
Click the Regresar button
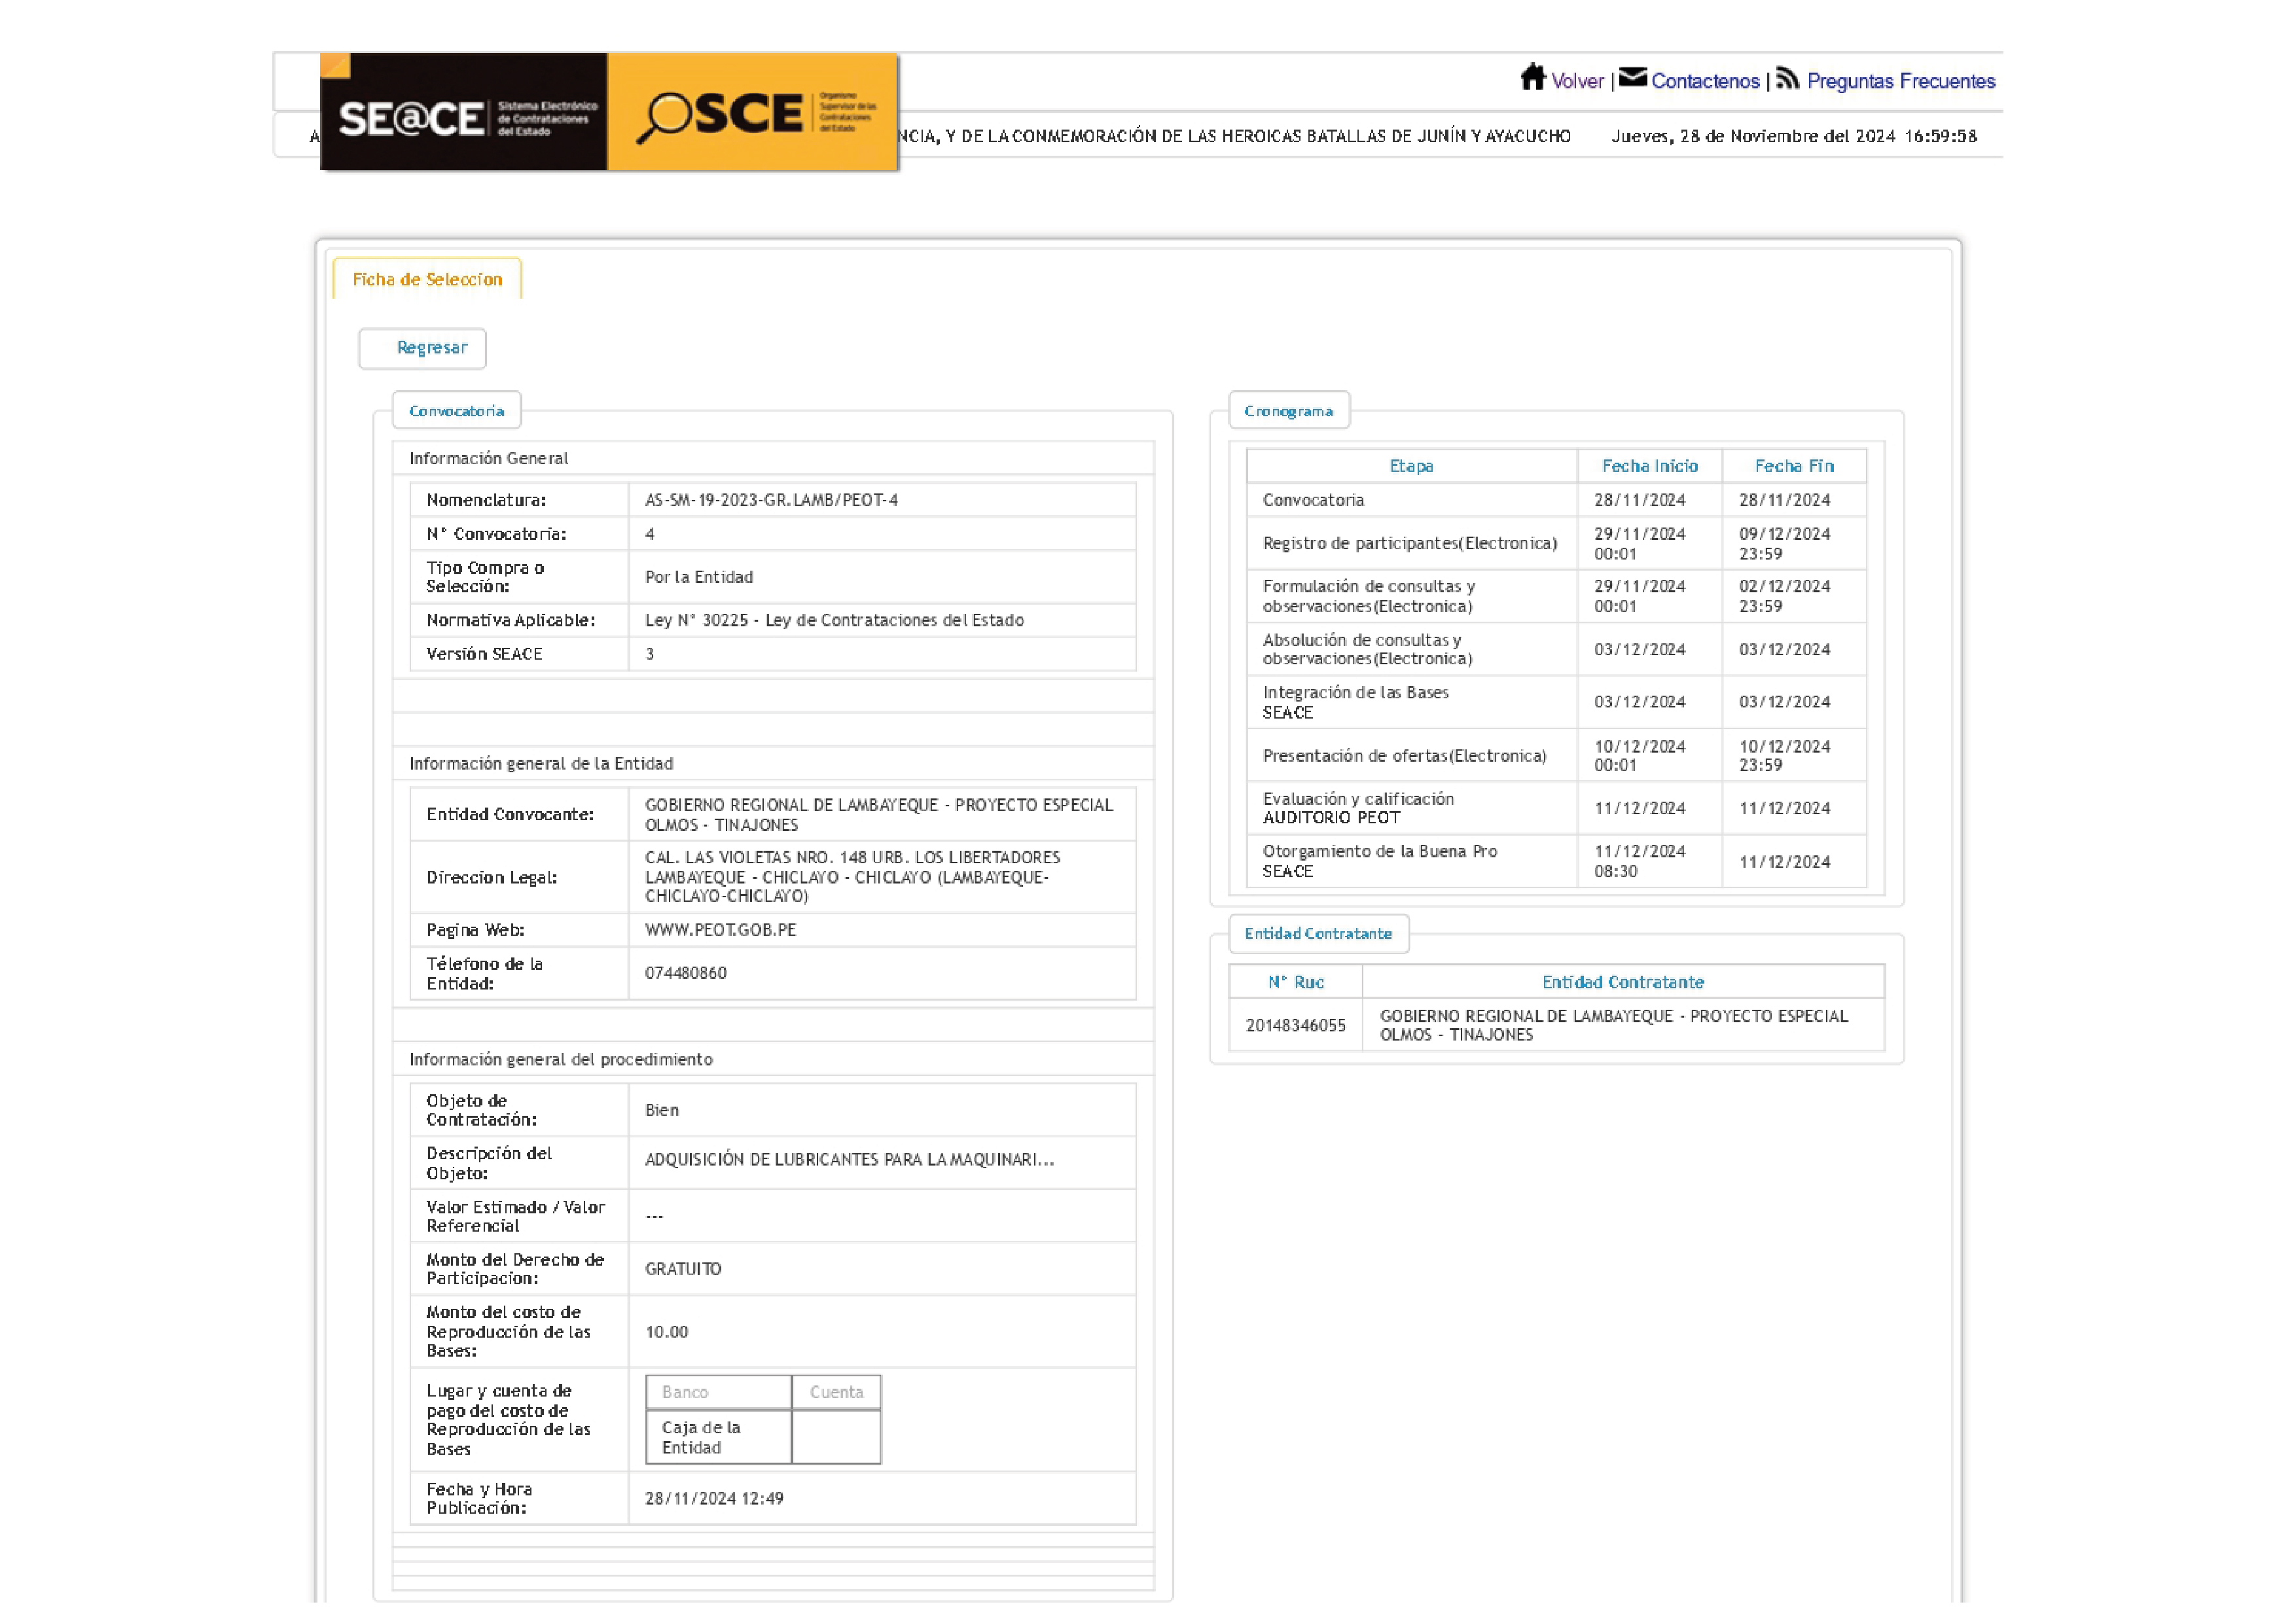pyautogui.click(x=422, y=348)
